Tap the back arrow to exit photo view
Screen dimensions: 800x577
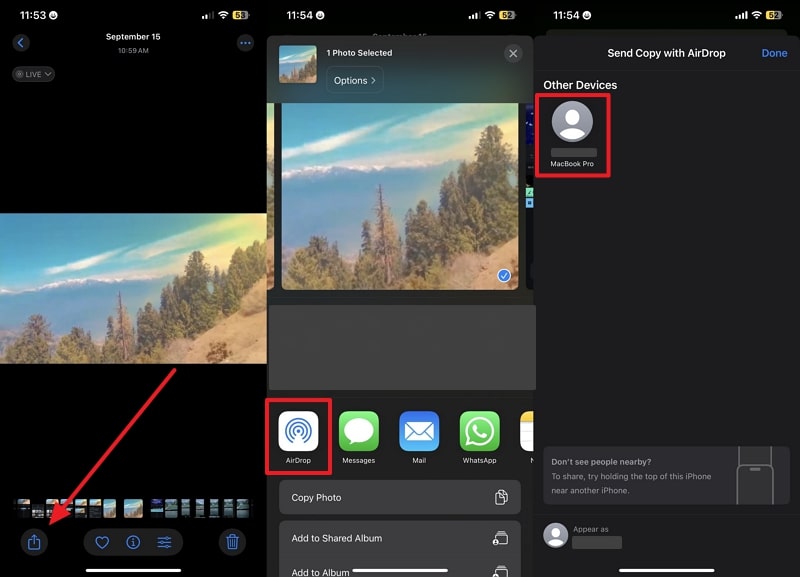point(21,42)
